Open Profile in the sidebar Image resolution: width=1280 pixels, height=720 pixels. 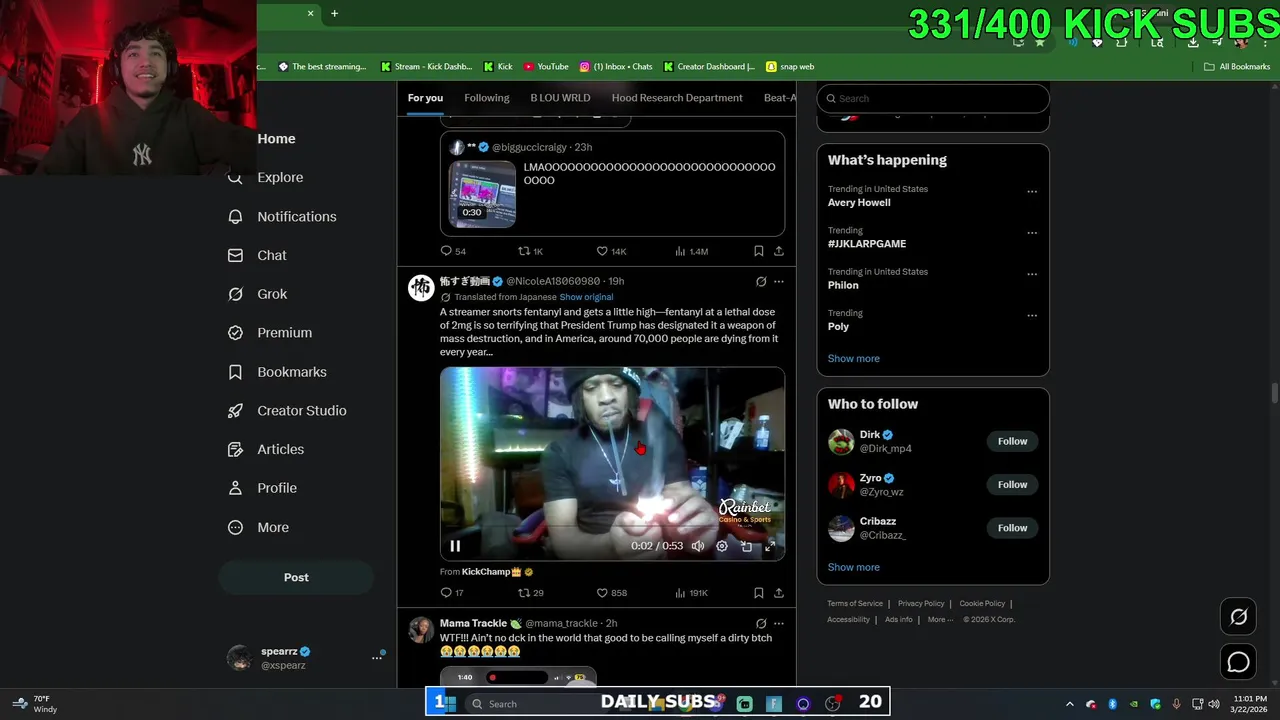click(262, 488)
